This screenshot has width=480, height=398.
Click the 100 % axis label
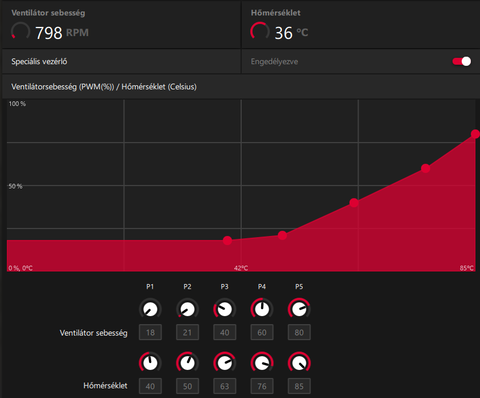pyautogui.click(x=17, y=104)
